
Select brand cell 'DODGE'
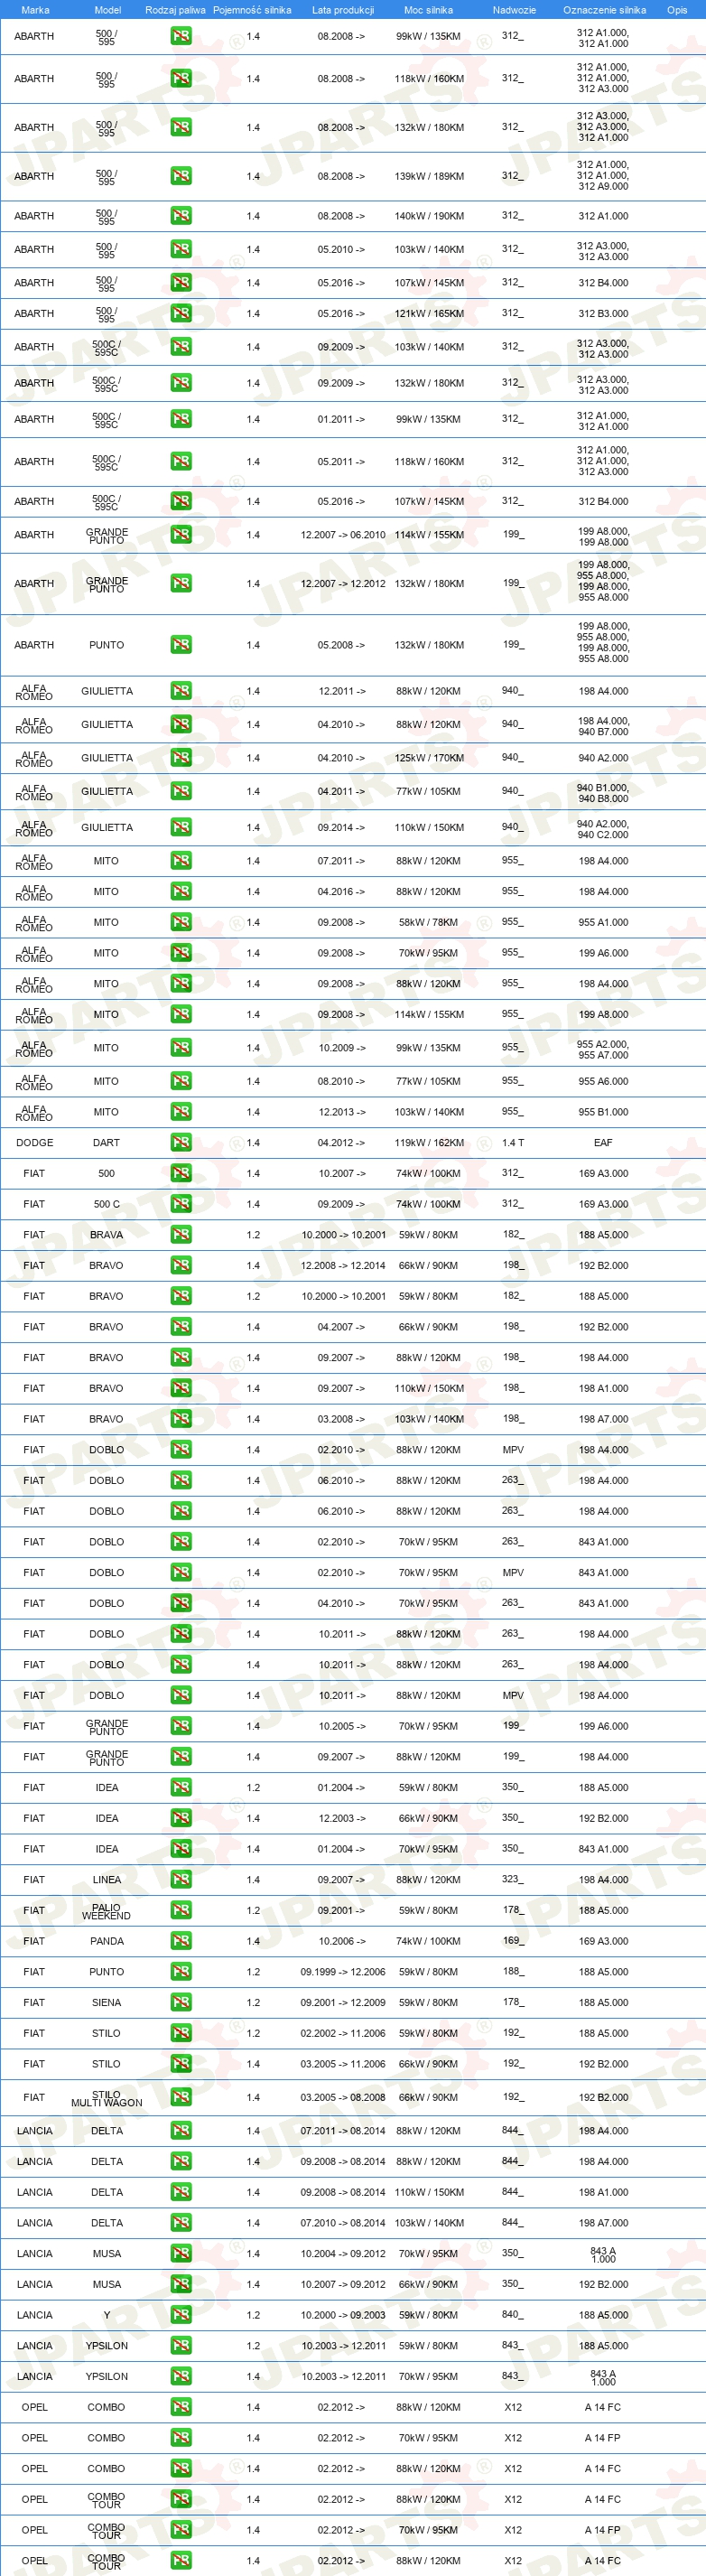point(35,1142)
